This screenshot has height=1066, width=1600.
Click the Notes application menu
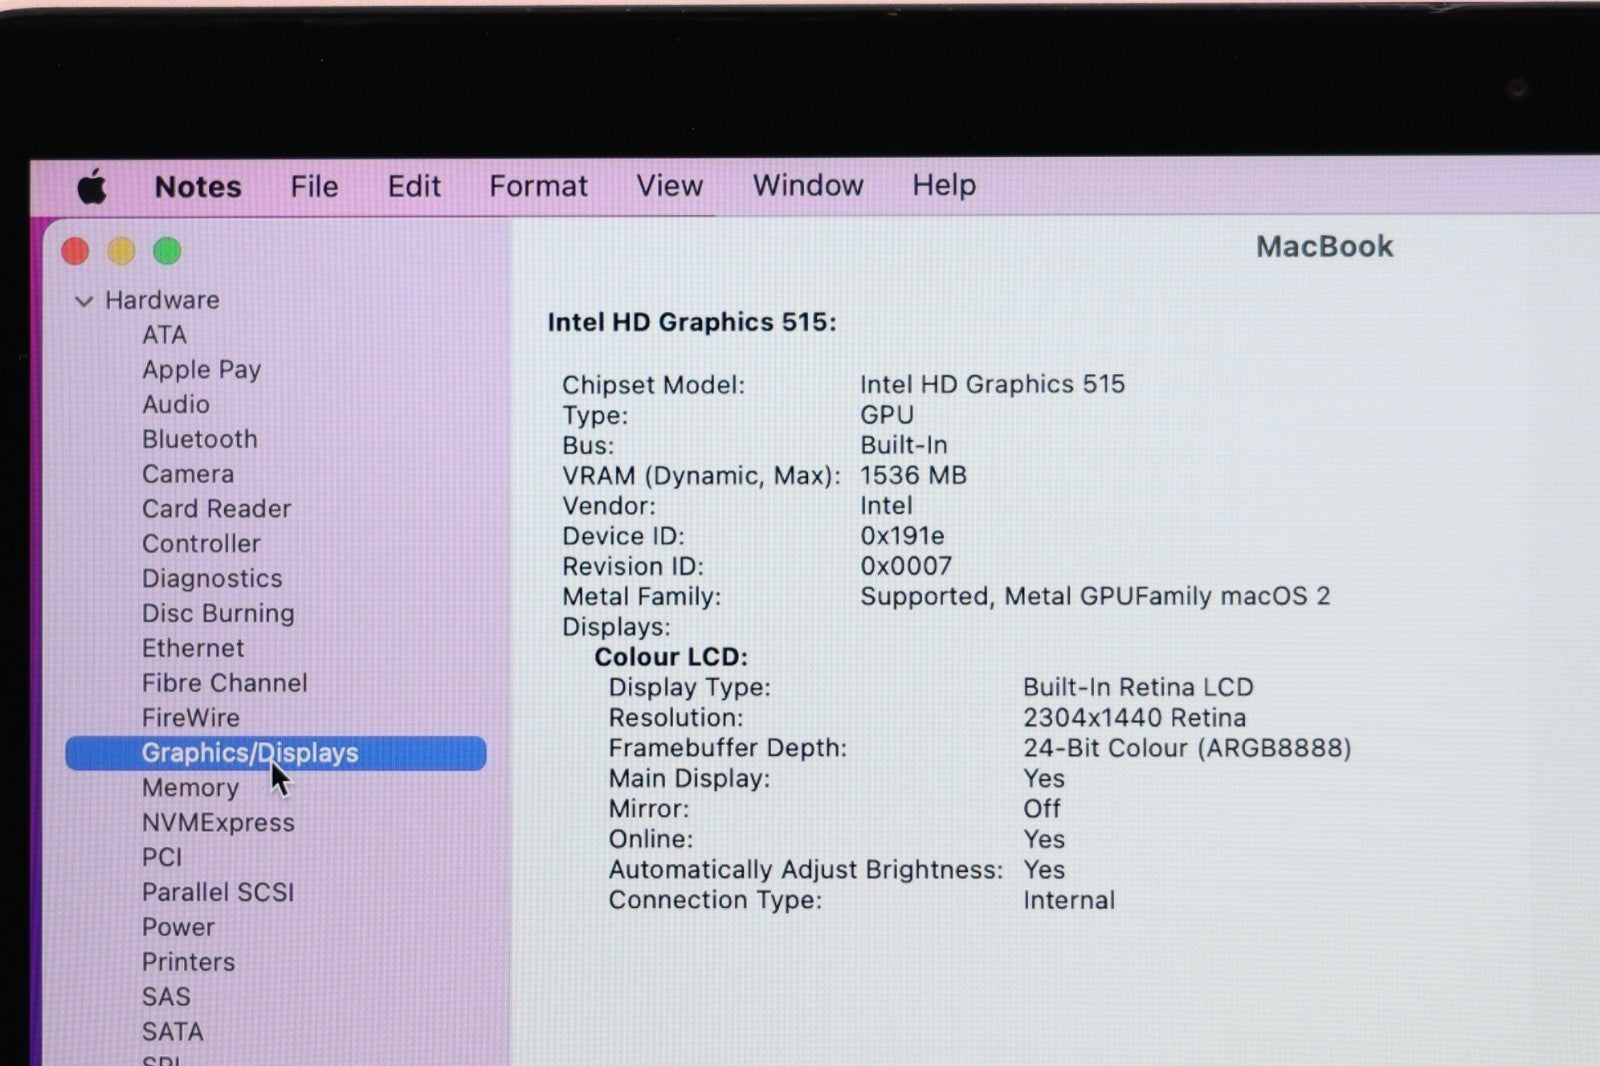[x=198, y=187]
